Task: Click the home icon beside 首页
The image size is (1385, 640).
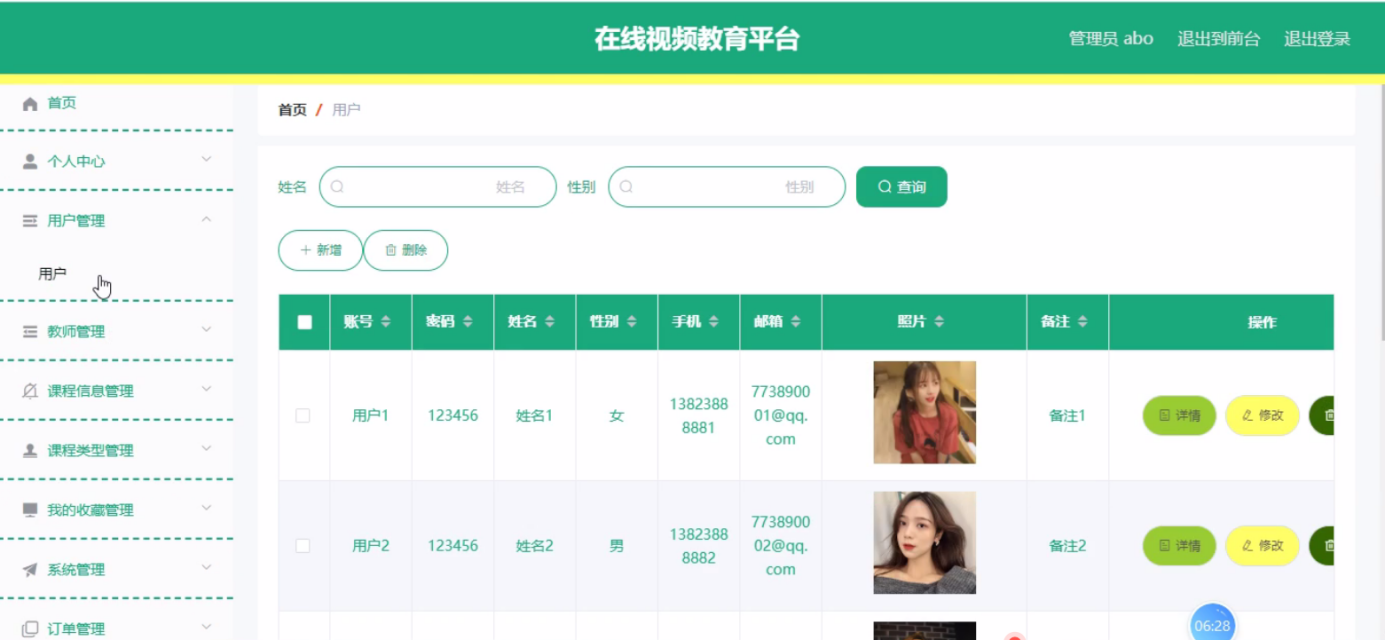Action: tap(30, 104)
